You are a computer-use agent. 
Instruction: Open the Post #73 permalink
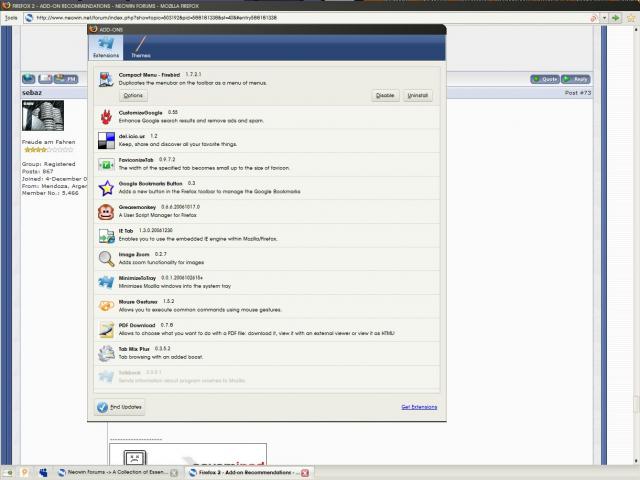click(x=578, y=93)
